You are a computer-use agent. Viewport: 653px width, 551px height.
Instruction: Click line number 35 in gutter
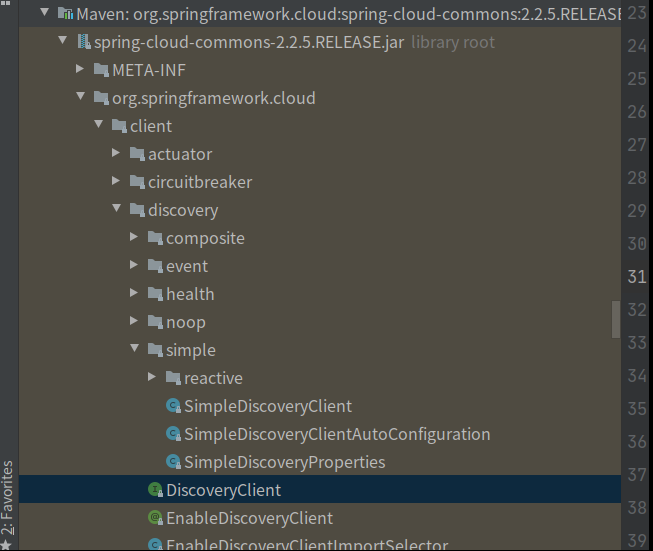point(637,409)
